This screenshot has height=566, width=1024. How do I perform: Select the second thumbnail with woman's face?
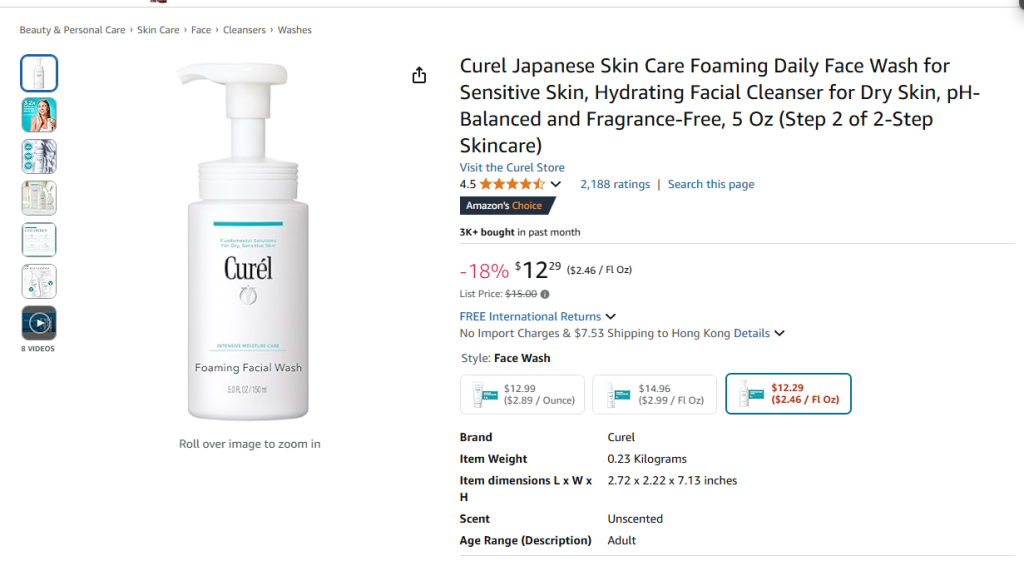39,115
